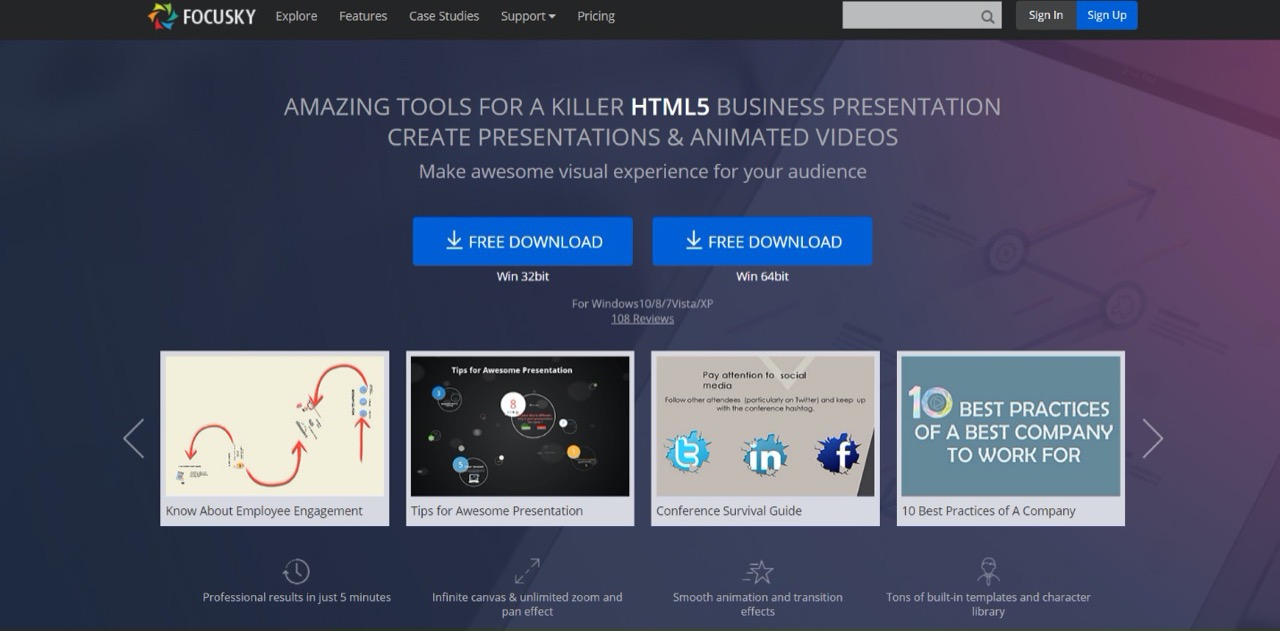
Task: Expand the Support dropdown menu
Action: click(528, 16)
